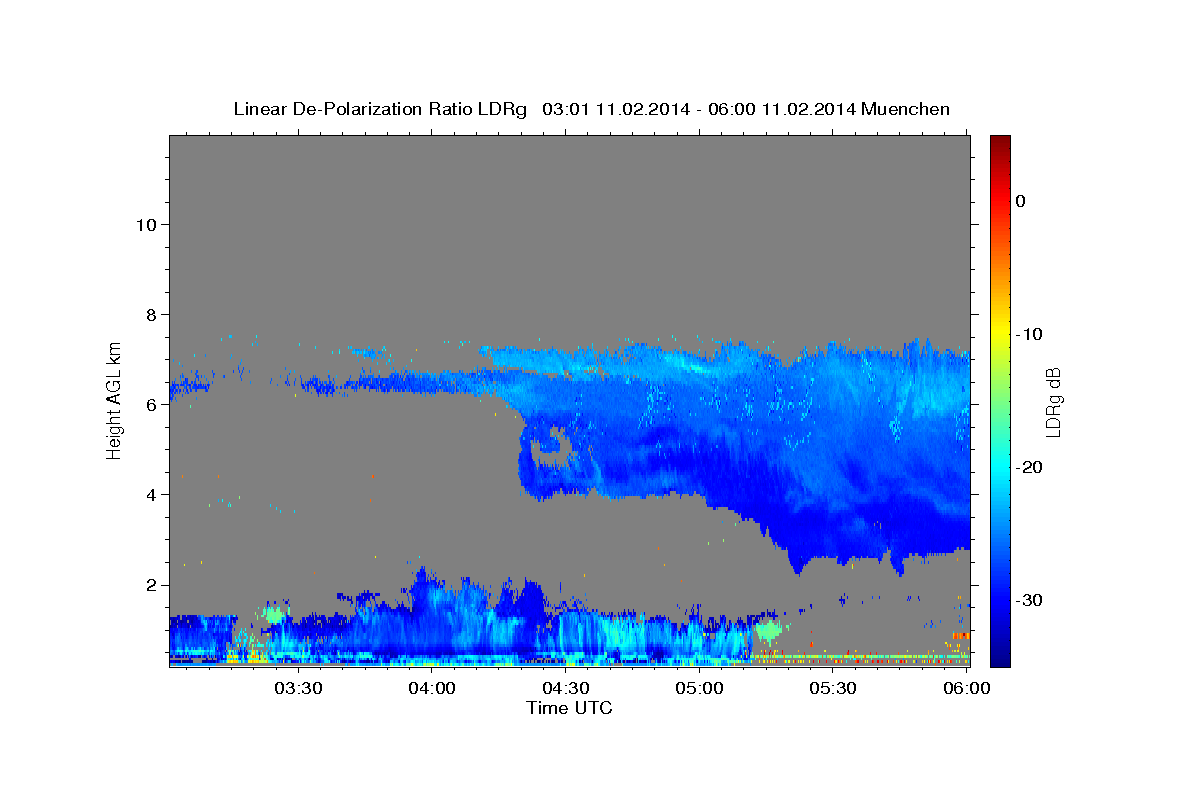
Task: Click the "Time UTC" axis label
Action: [569, 708]
